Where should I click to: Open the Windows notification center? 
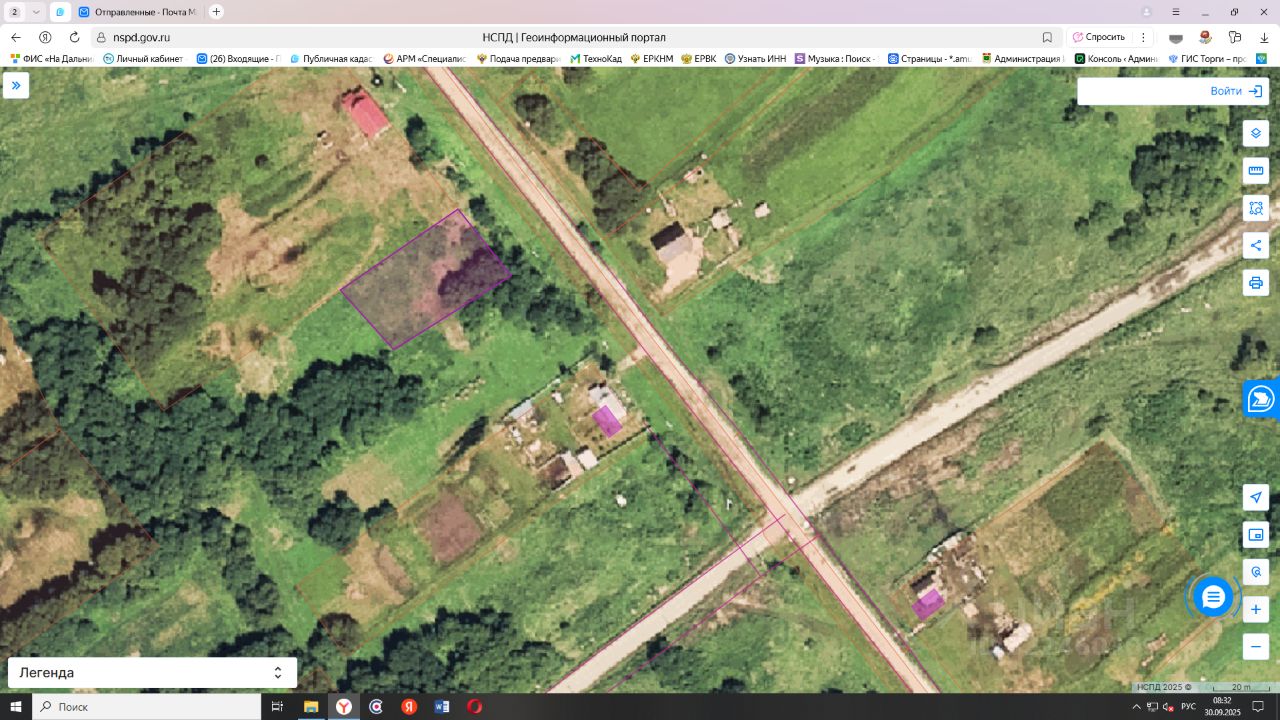point(1260,707)
